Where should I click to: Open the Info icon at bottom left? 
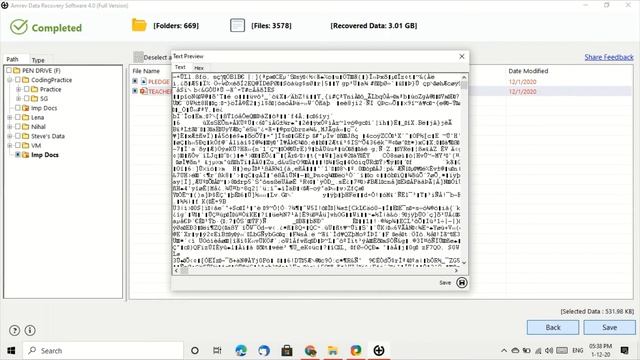pyautogui.click(x=30, y=330)
